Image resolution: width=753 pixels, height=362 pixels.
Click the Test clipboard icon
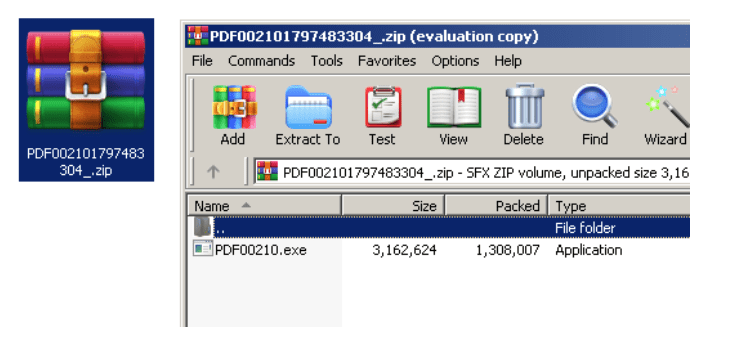382,107
